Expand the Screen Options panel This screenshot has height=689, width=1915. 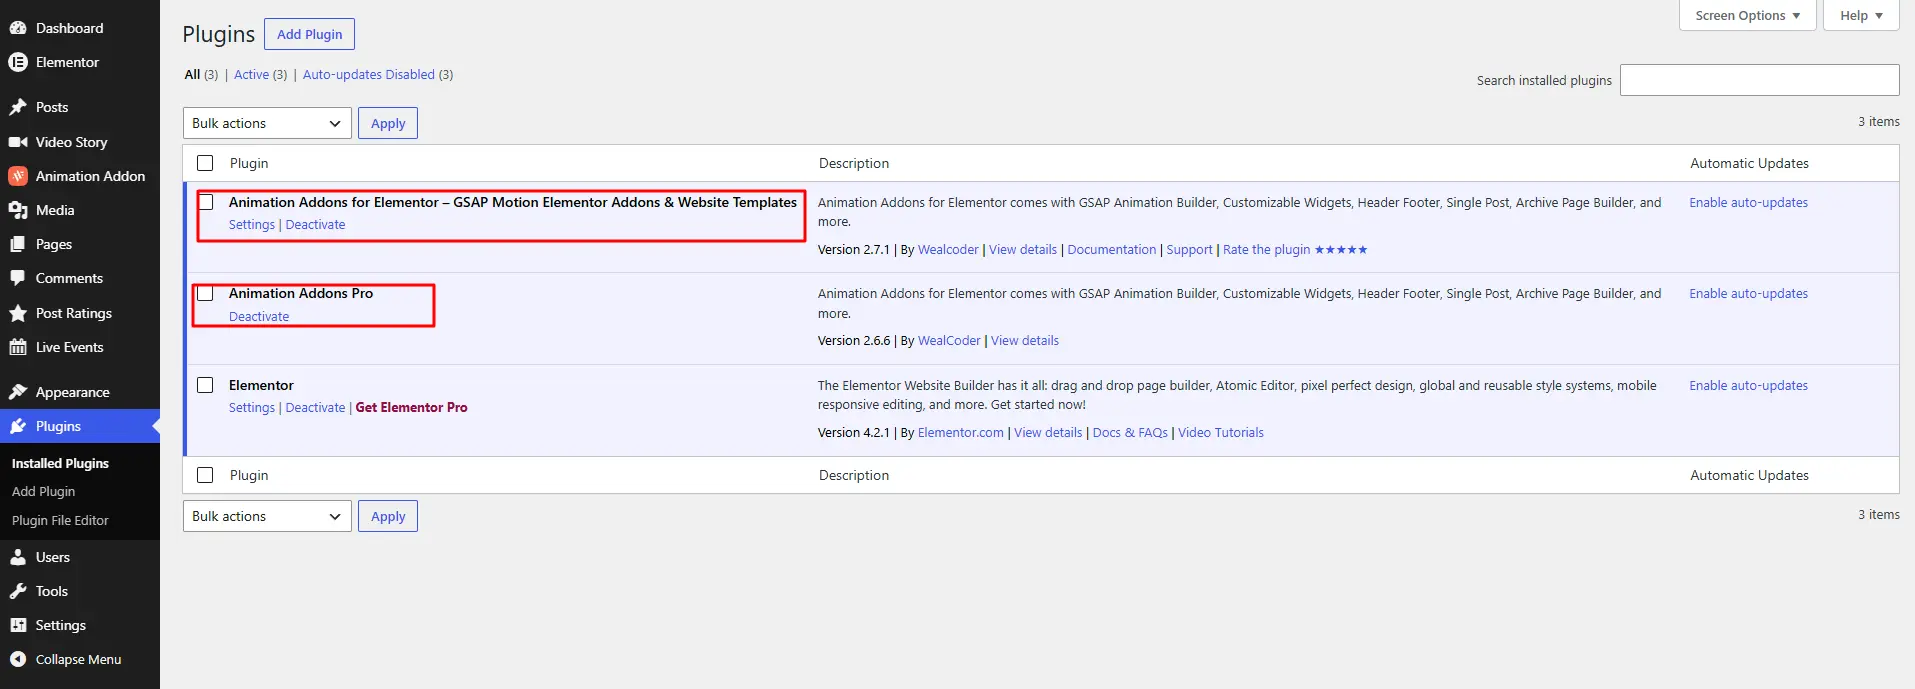1747,15
